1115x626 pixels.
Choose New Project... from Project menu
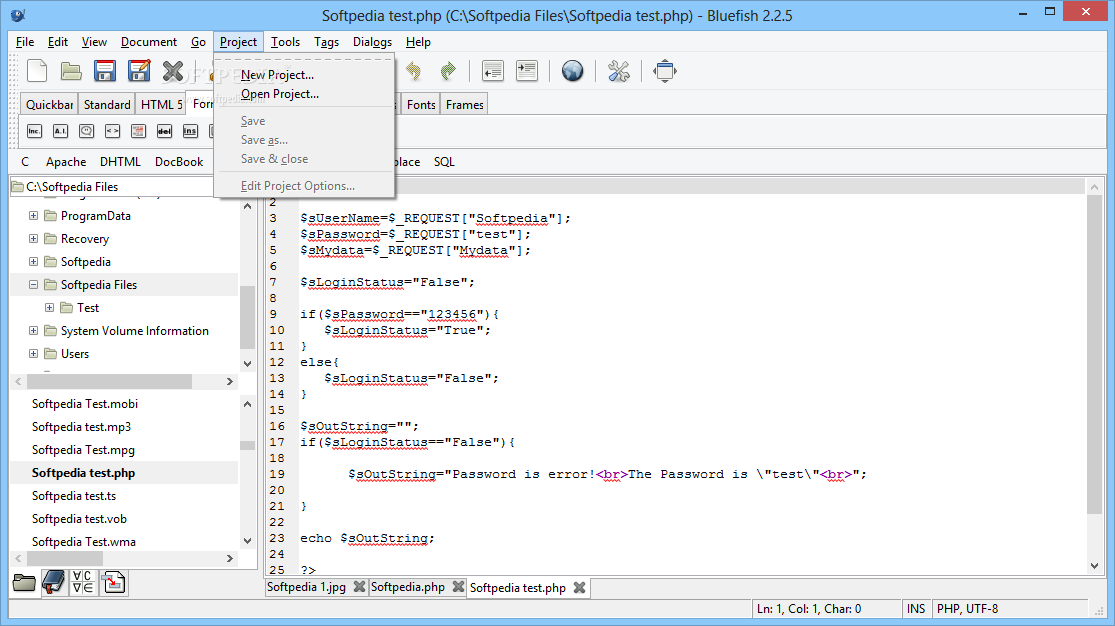pyautogui.click(x=277, y=75)
